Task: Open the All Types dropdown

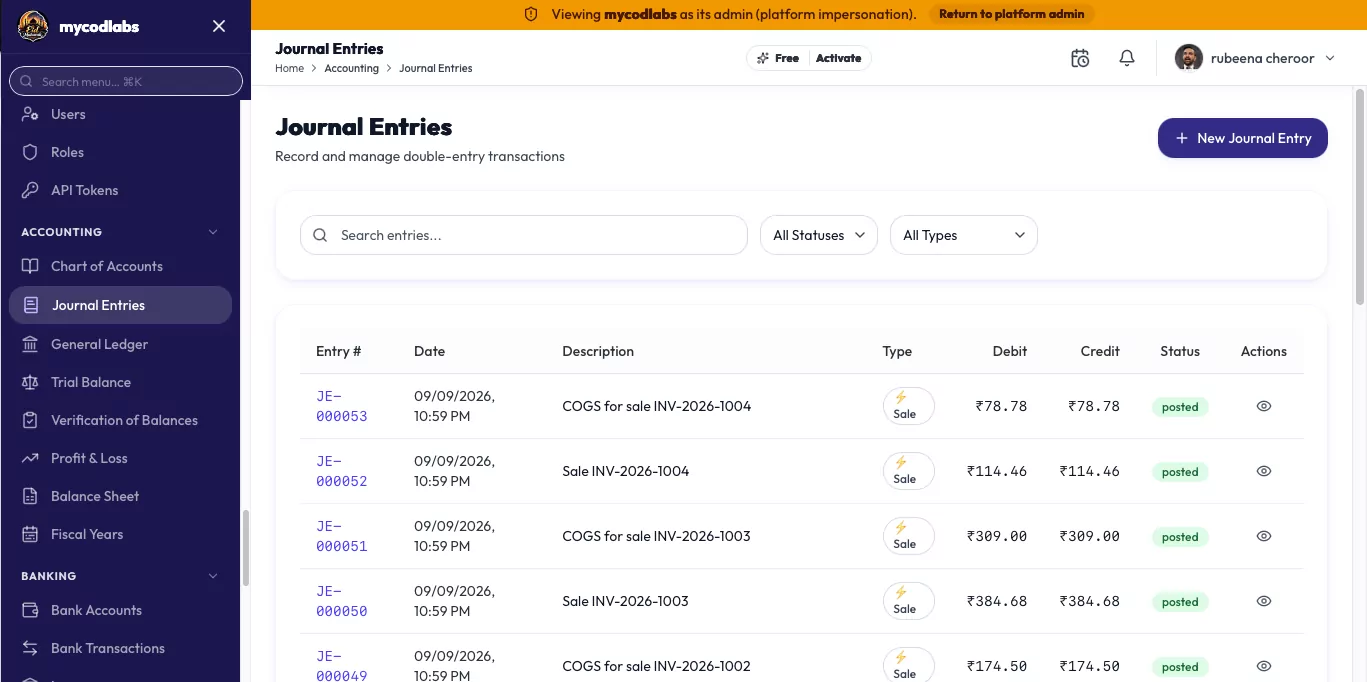Action: coord(964,235)
